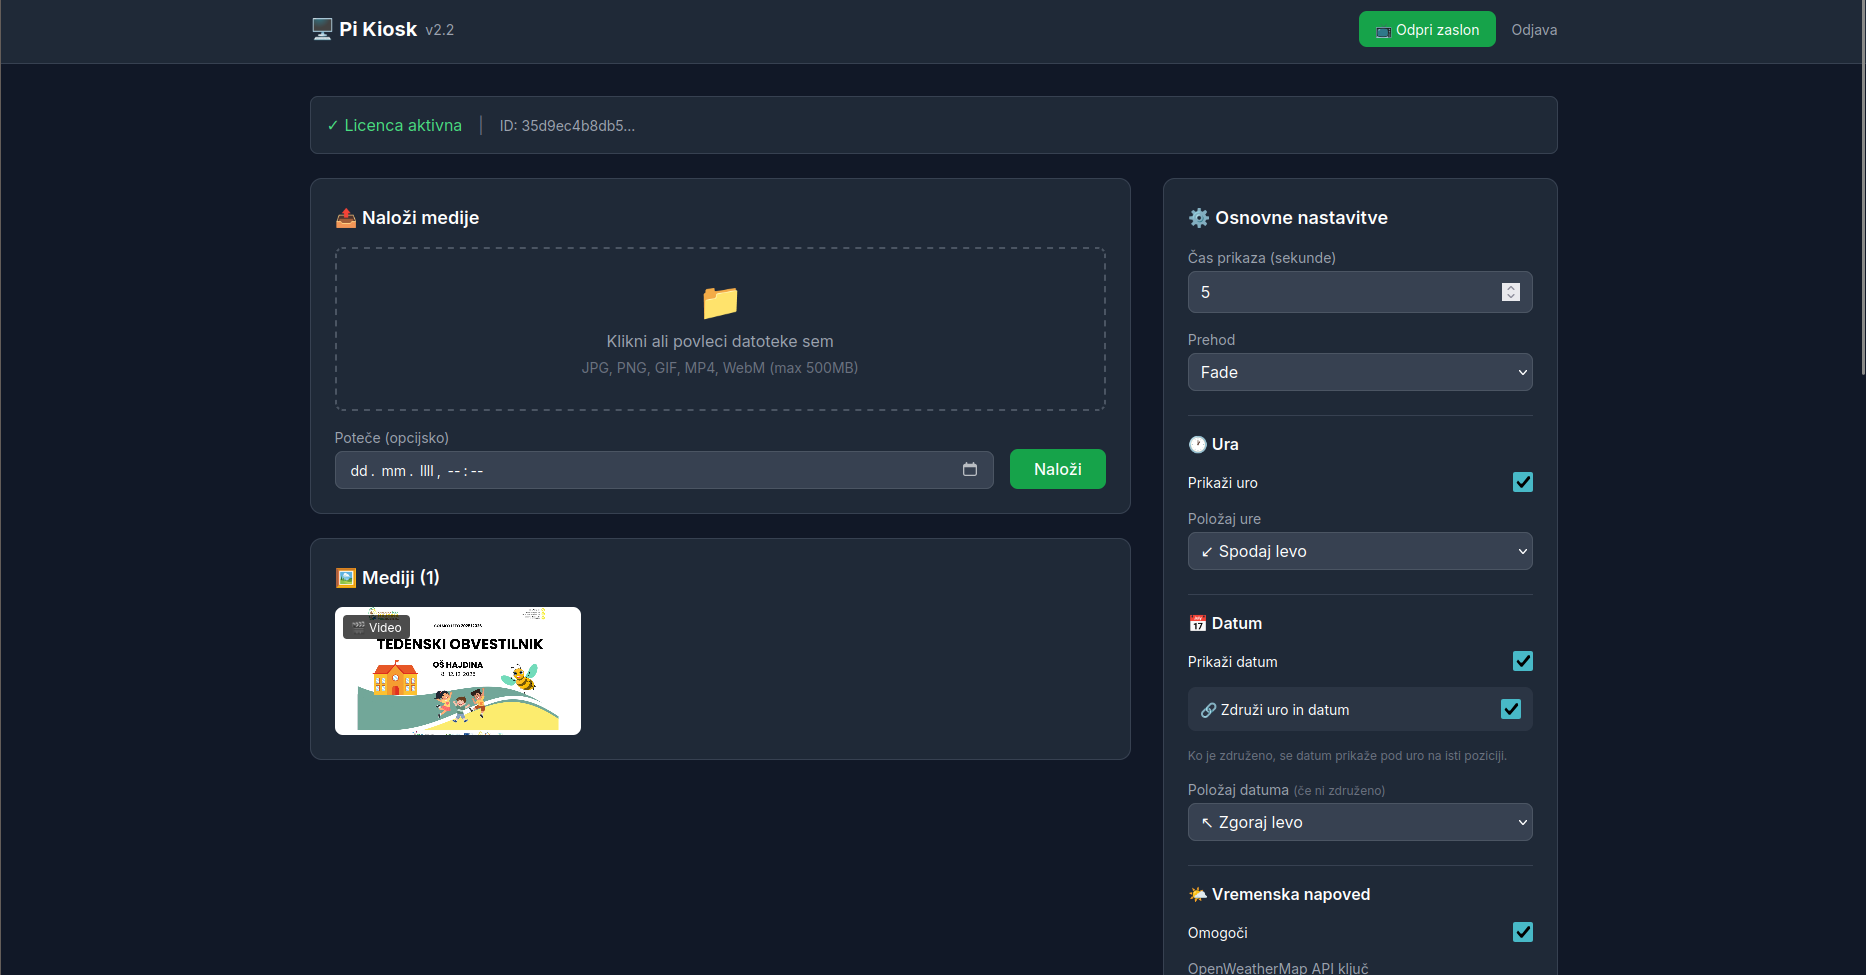Expand the Položaj ure dropdown
Viewport: 1866px width, 975px height.
tap(1359, 551)
